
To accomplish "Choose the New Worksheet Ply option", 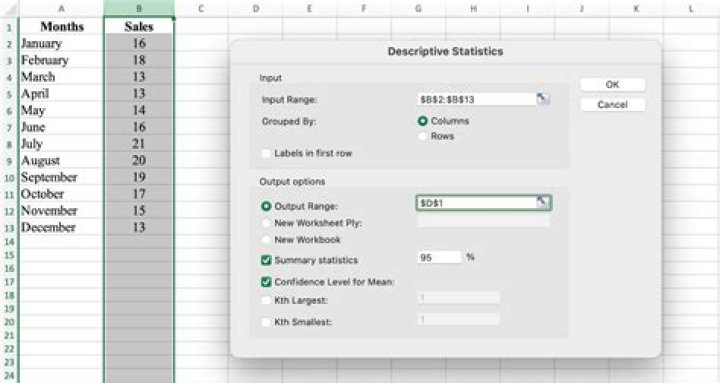I will pyautogui.click(x=266, y=223).
